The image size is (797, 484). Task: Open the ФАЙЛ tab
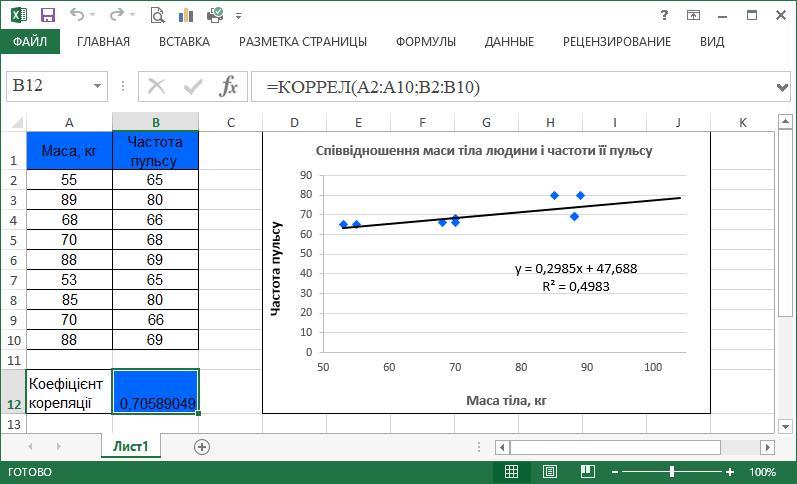tap(30, 42)
